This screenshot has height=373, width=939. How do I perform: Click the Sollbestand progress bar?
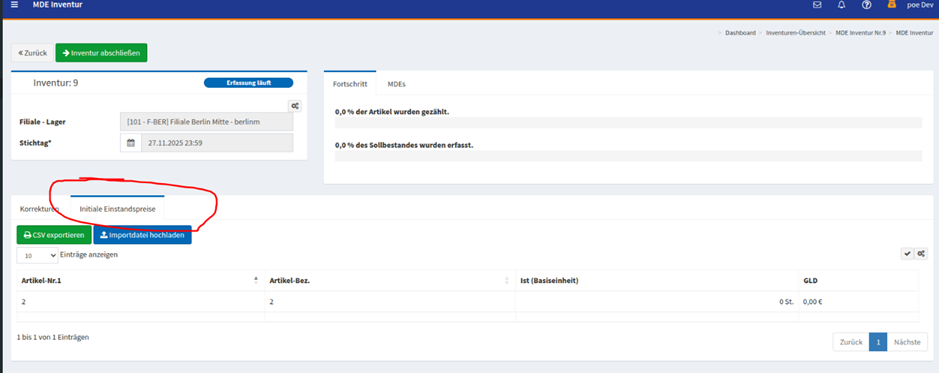(x=628, y=156)
